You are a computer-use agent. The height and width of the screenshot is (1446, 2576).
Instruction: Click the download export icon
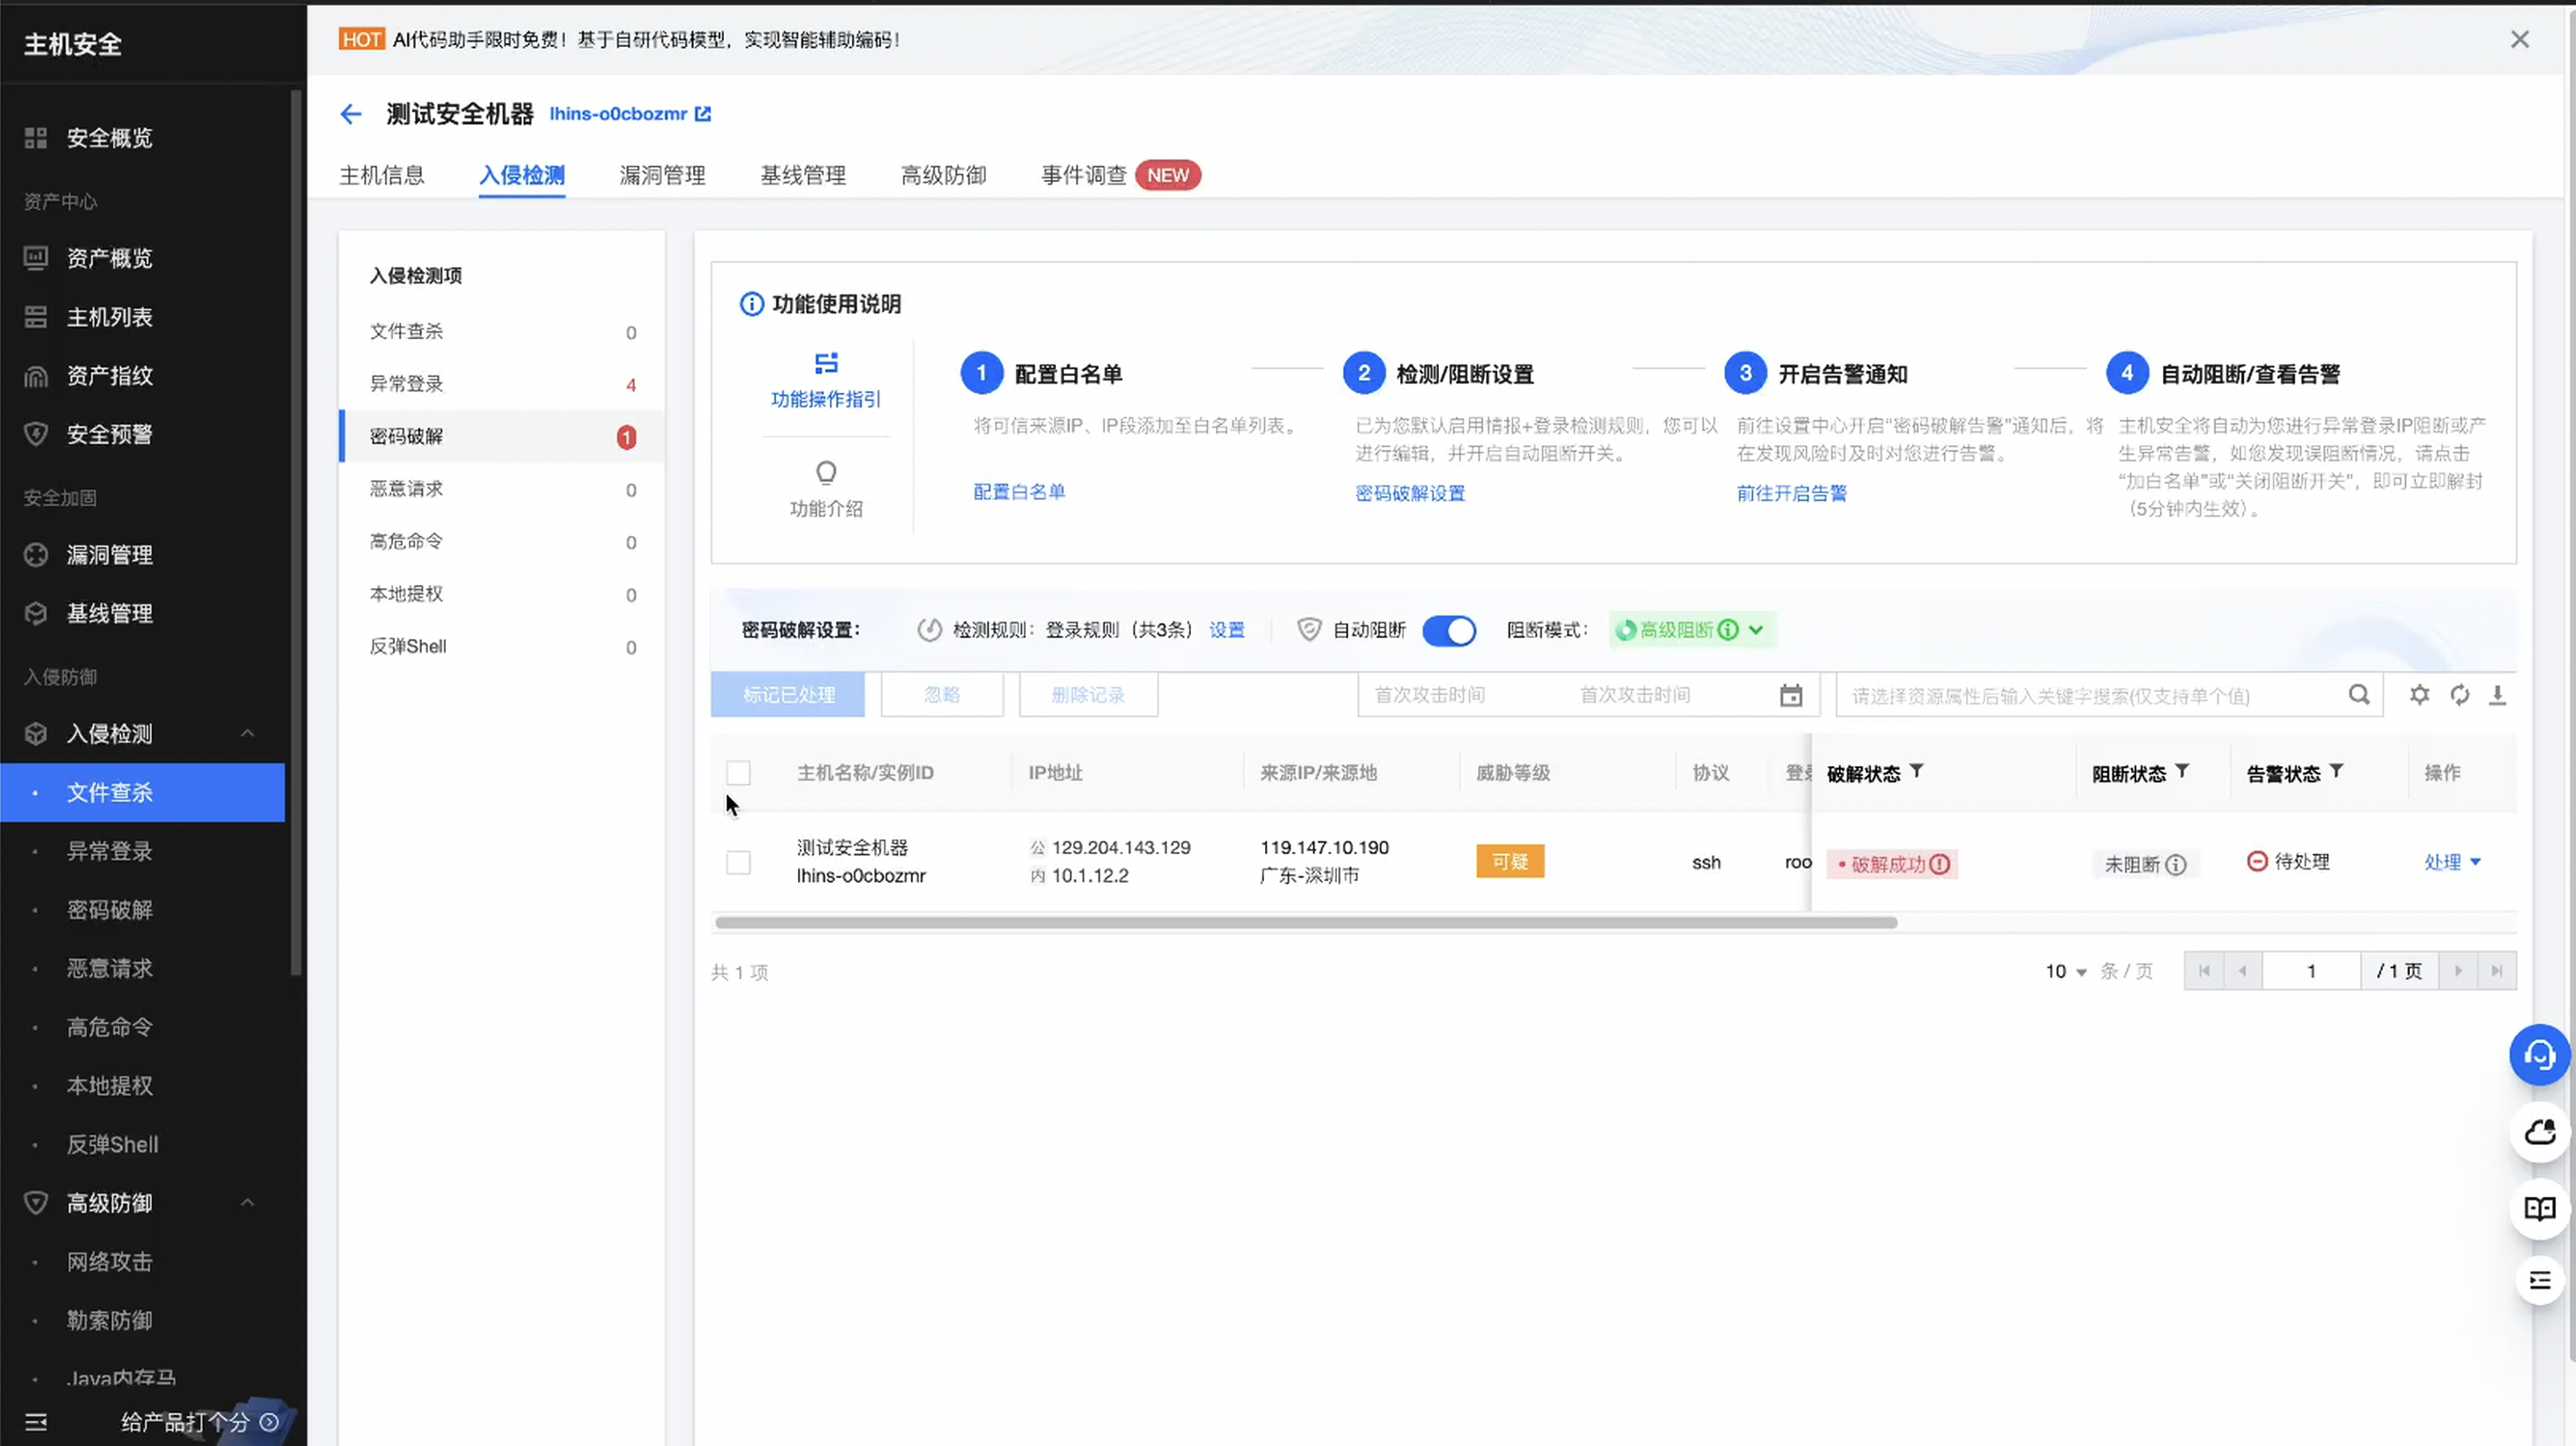click(2497, 695)
